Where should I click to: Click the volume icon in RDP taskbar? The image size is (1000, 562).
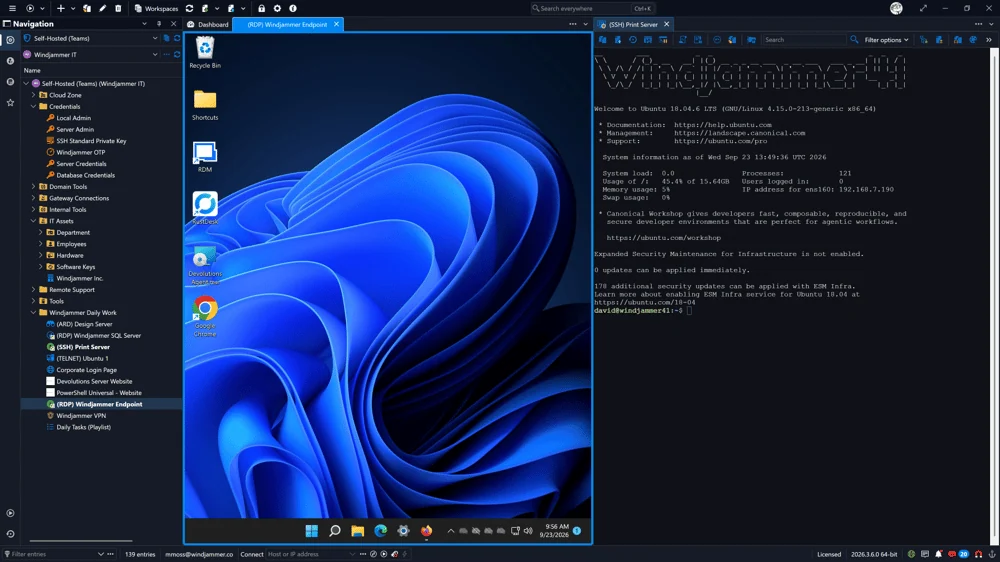pyautogui.click(x=528, y=531)
